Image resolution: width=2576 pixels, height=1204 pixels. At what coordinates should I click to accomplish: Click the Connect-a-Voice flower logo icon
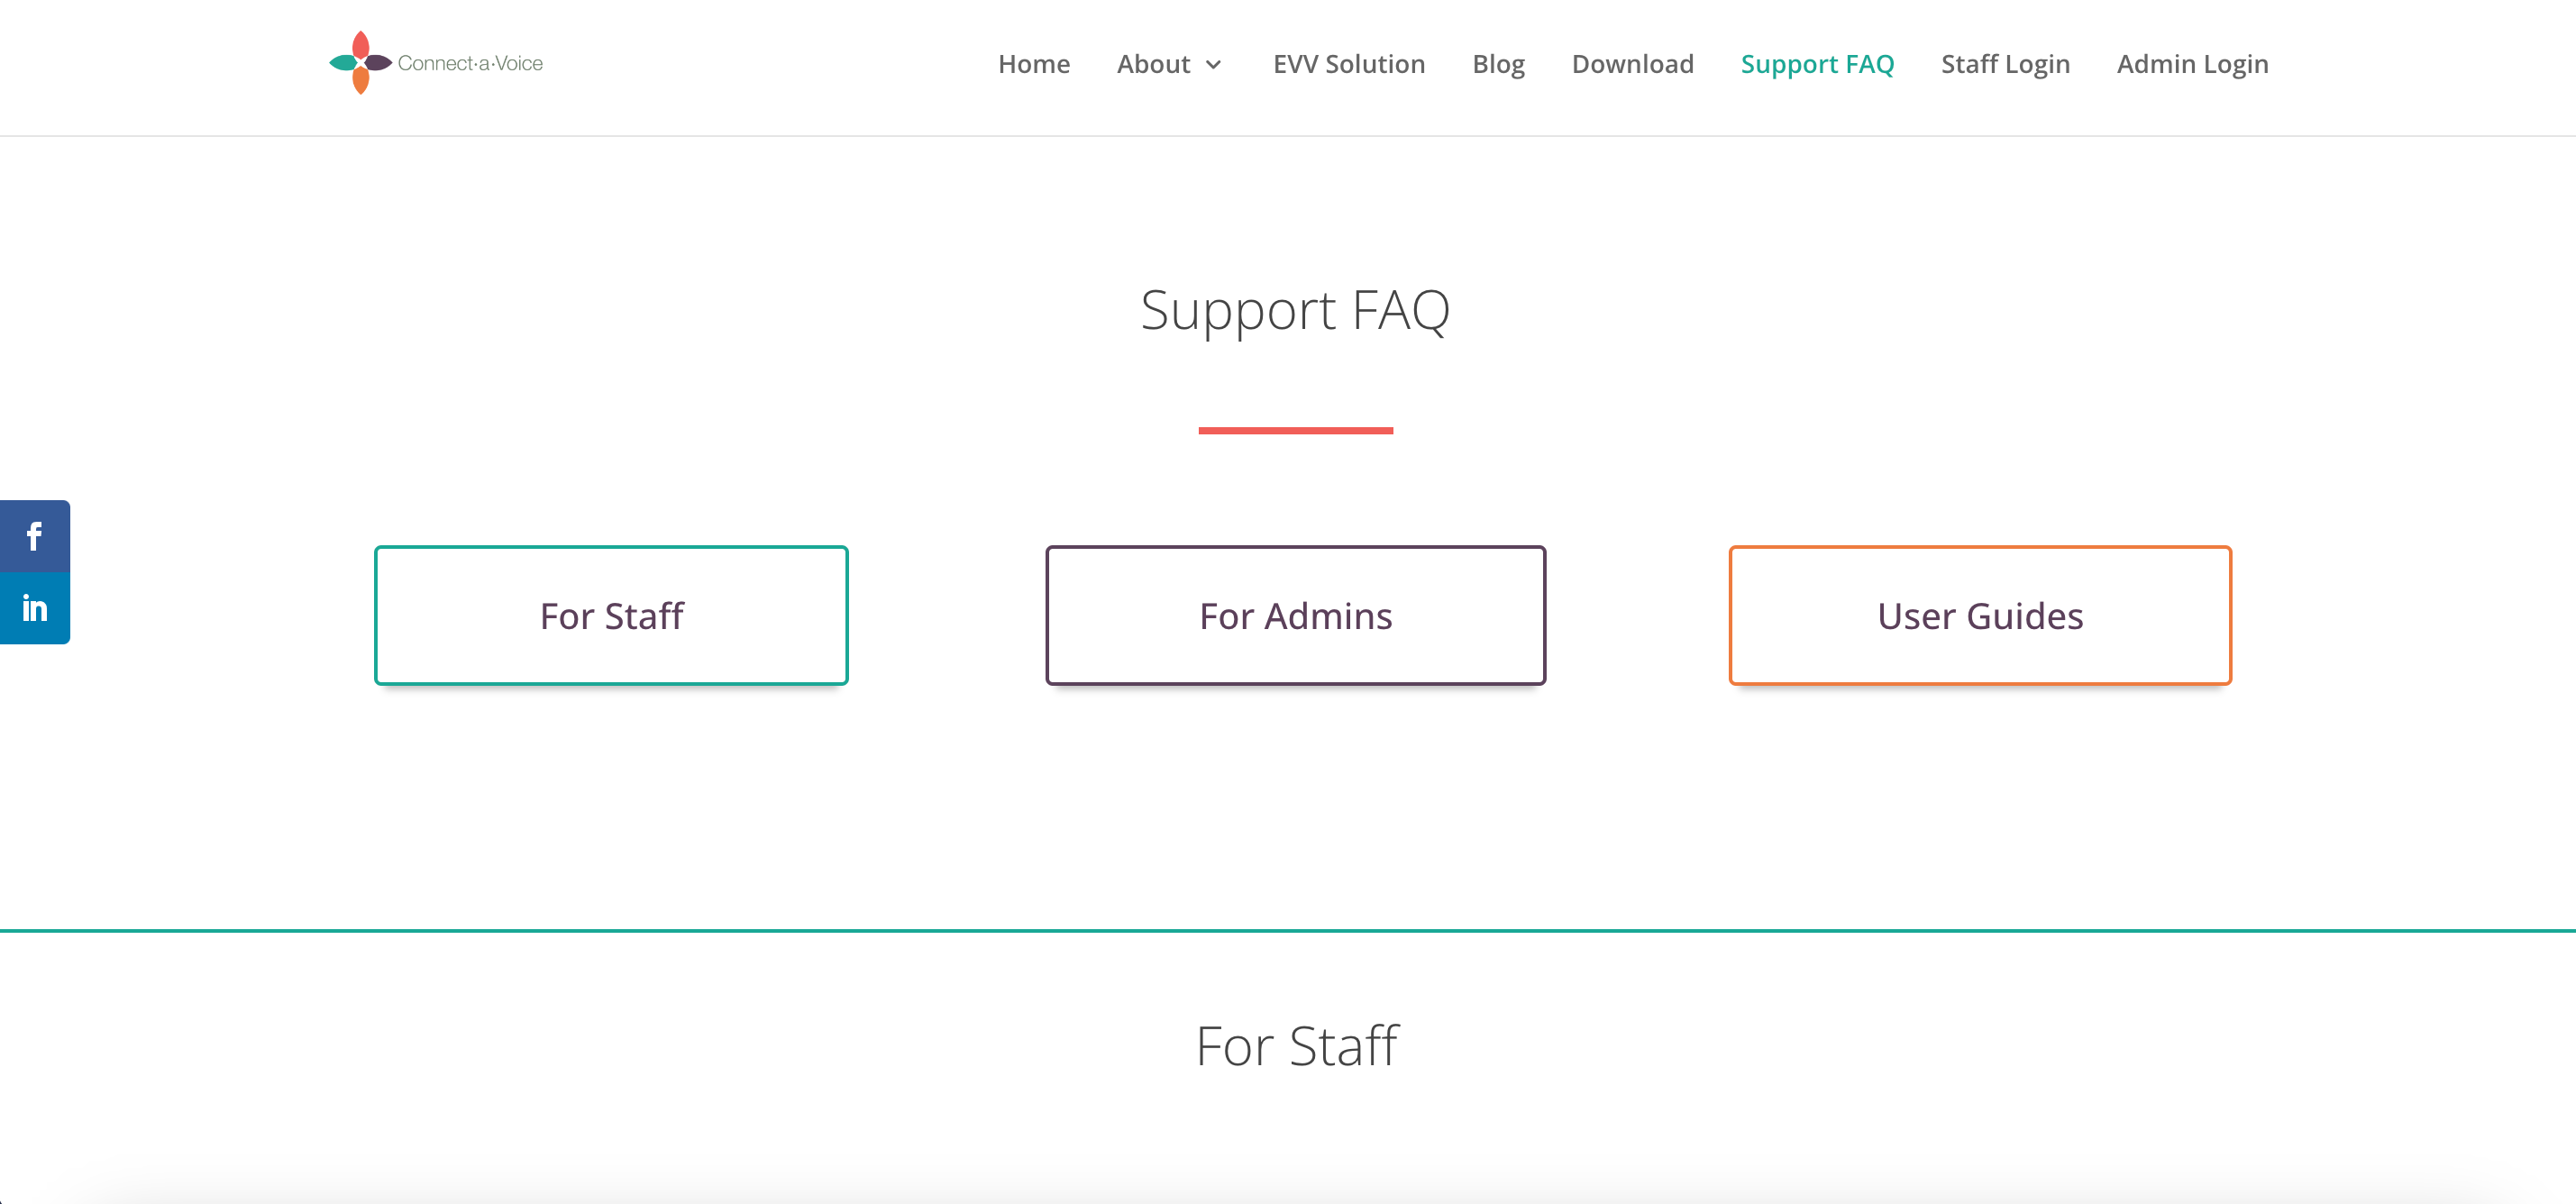[360, 63]
